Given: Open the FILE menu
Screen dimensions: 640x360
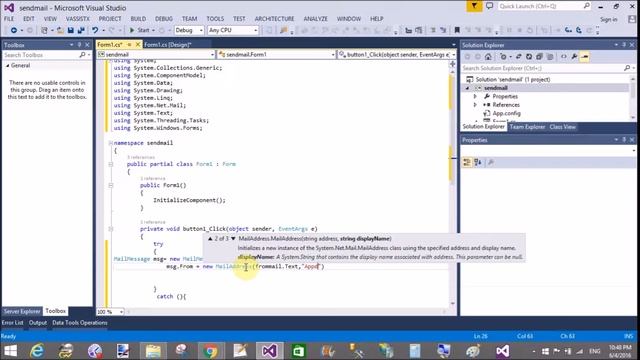Looking at the screenshot, I should [x=9, y=19].
